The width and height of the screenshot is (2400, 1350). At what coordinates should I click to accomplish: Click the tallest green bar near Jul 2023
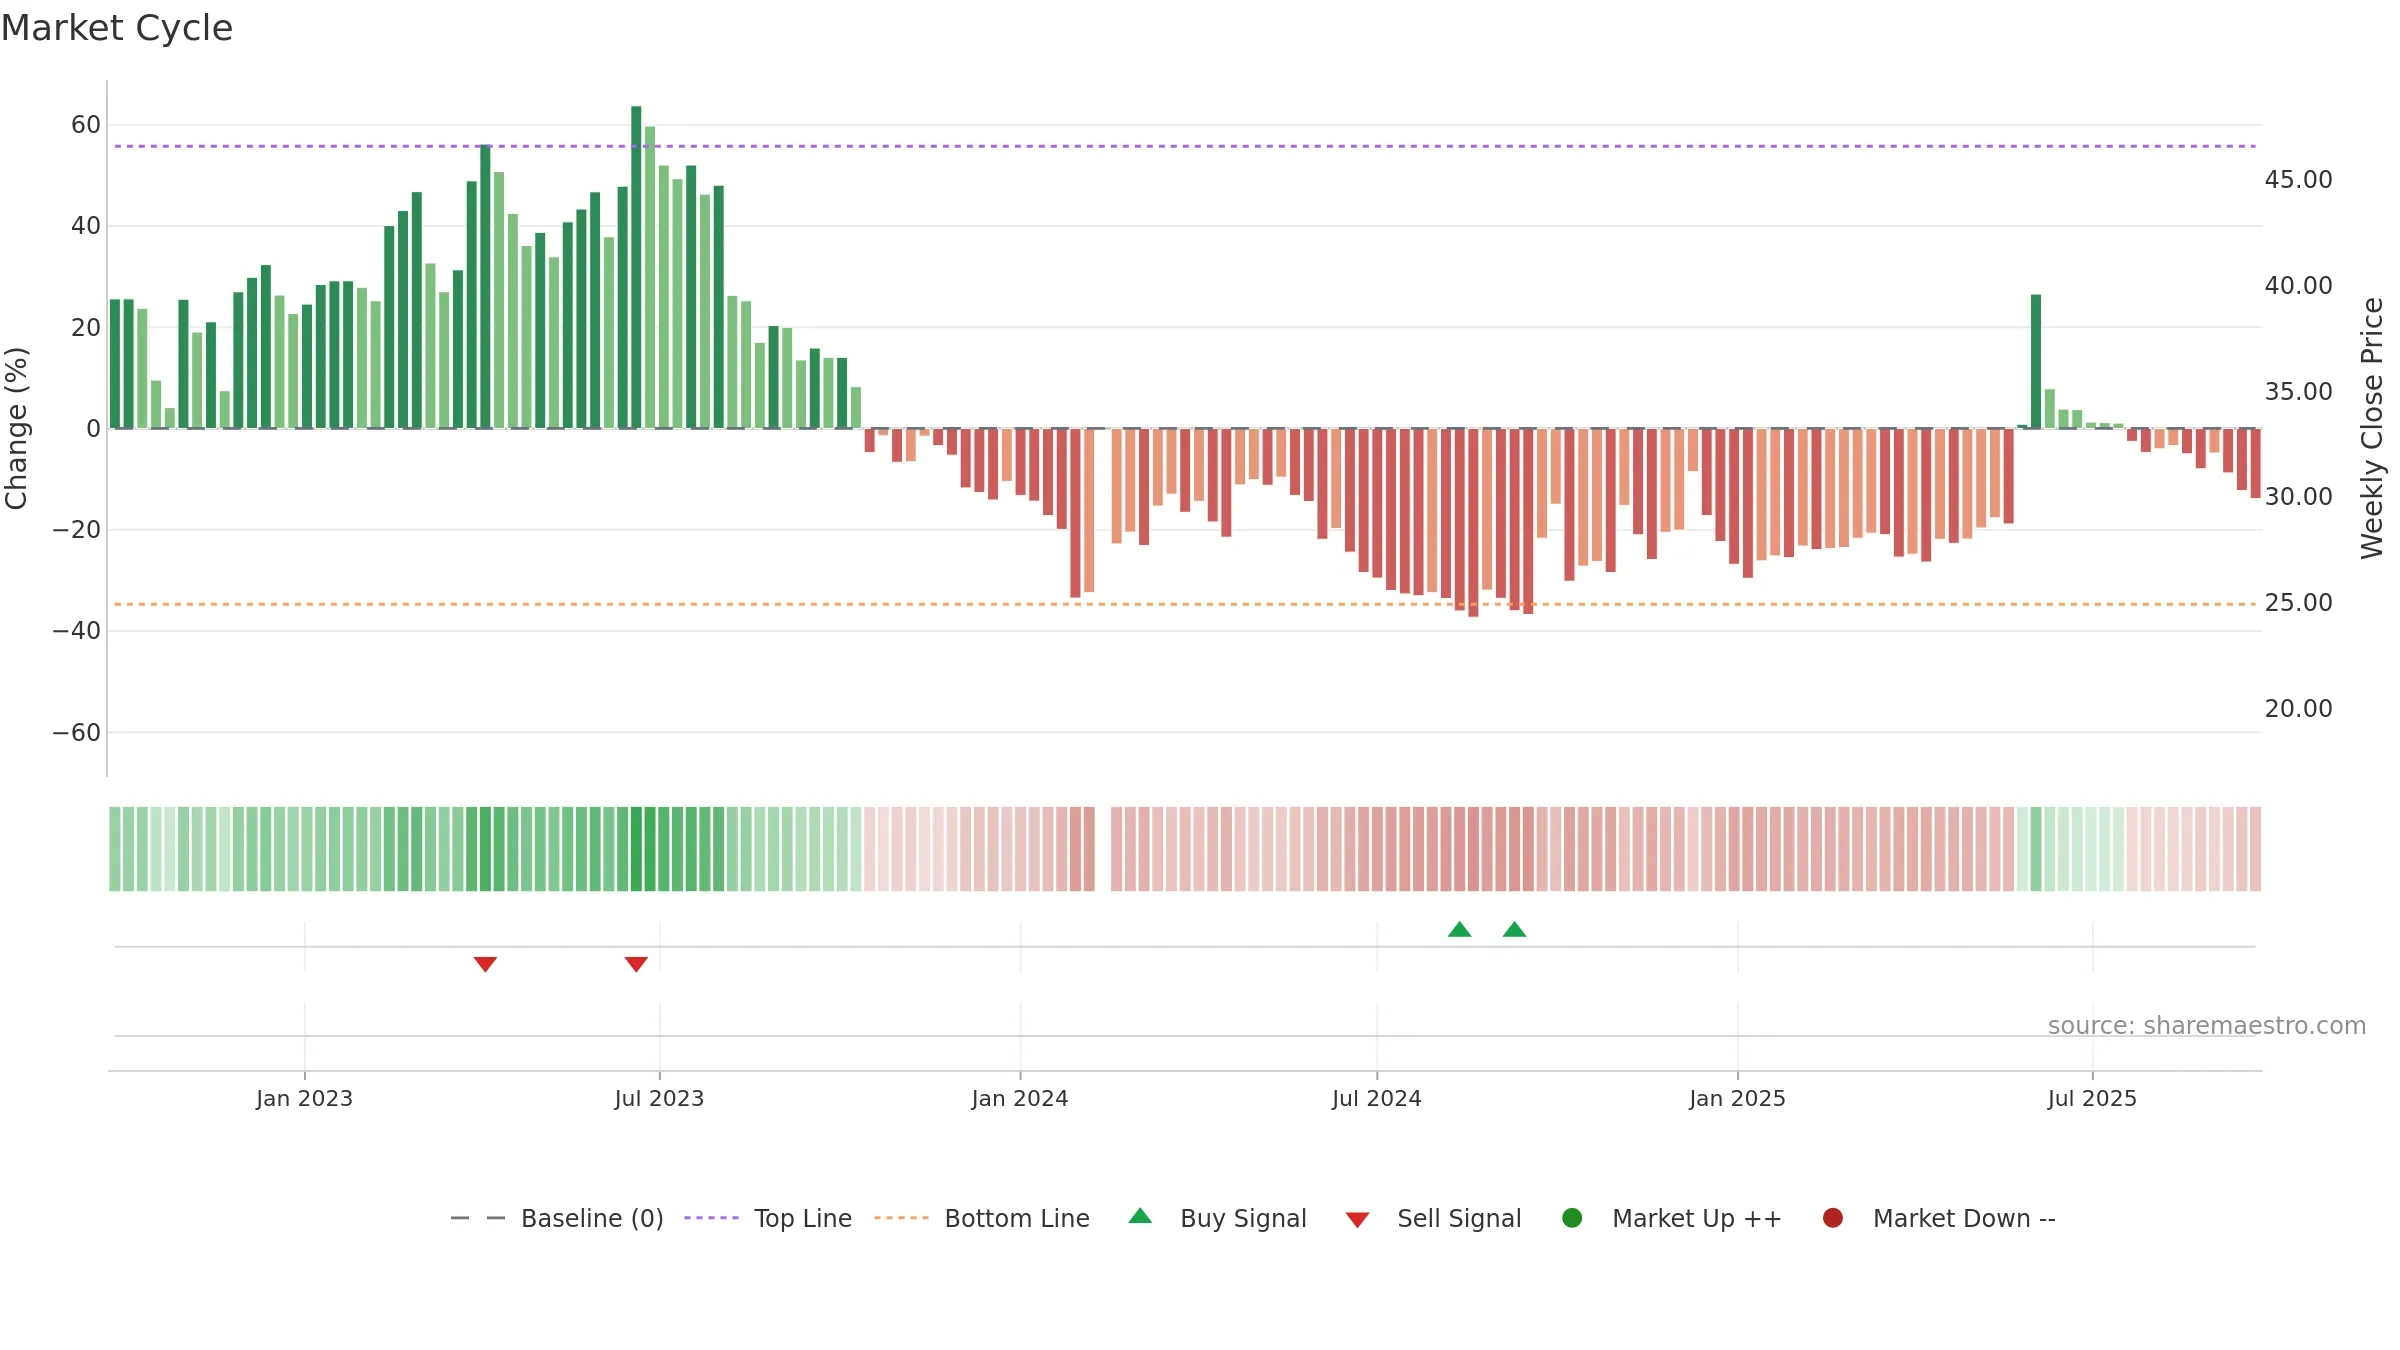click(636, 267)
